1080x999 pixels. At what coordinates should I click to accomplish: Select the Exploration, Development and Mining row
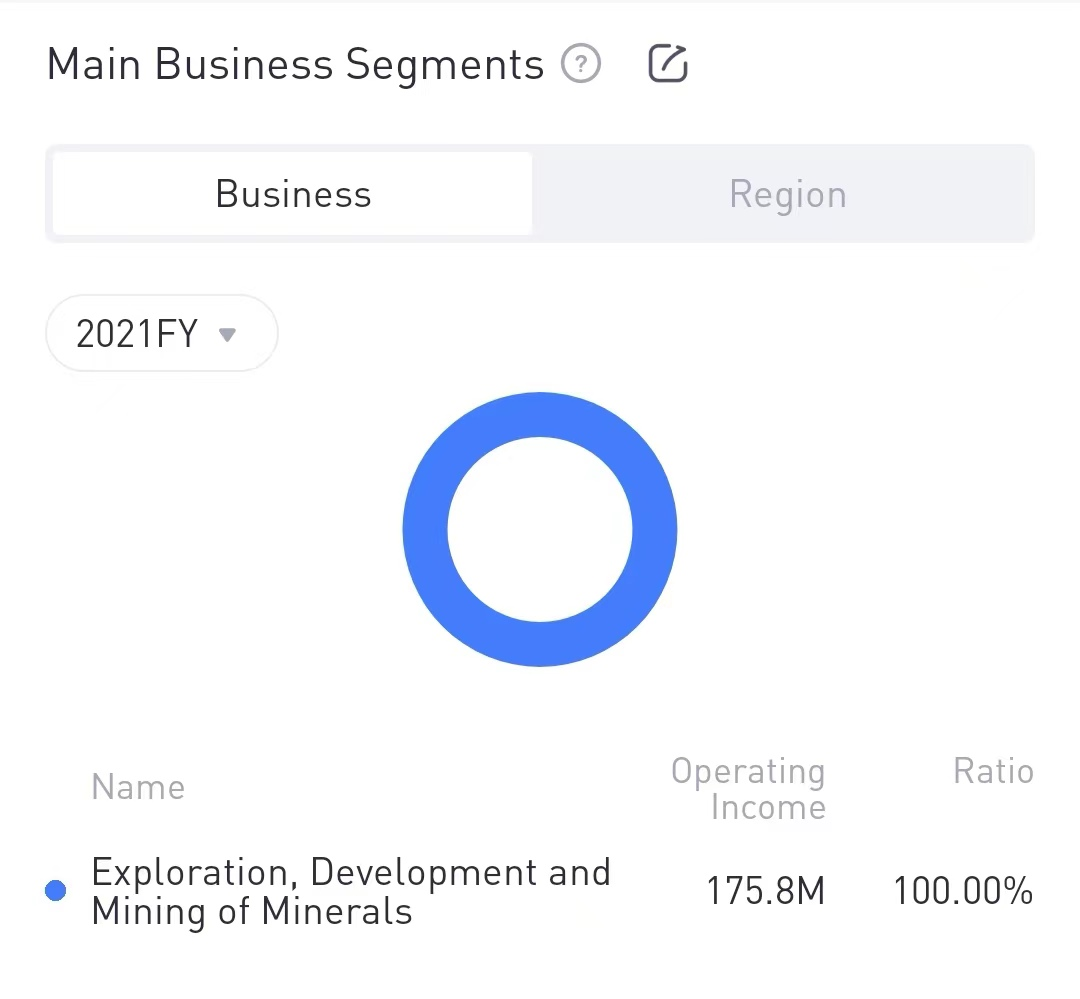click(350, 891)
